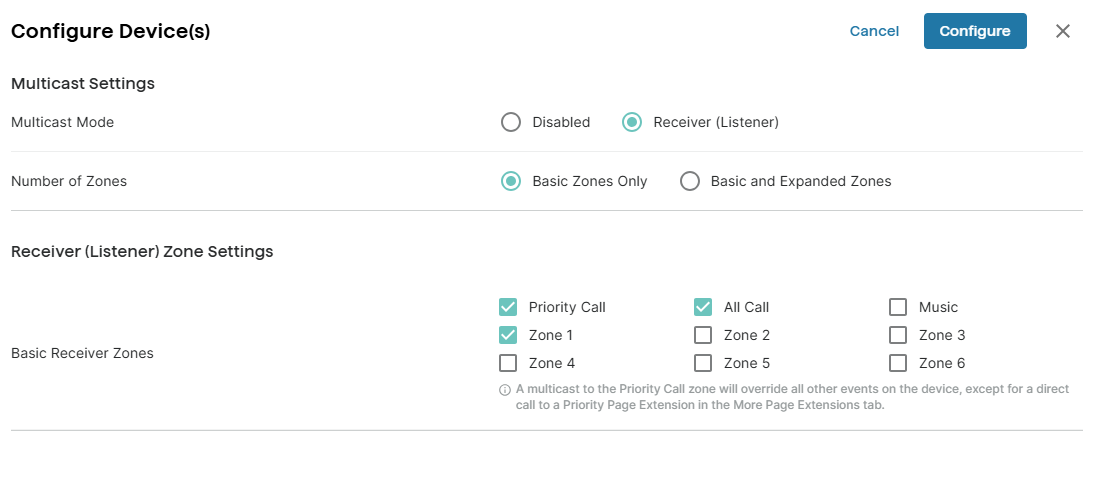The width and height of the screenshot is (1102, 493).
Task: Click the Cancel link
Action: (x=874, y=31)
